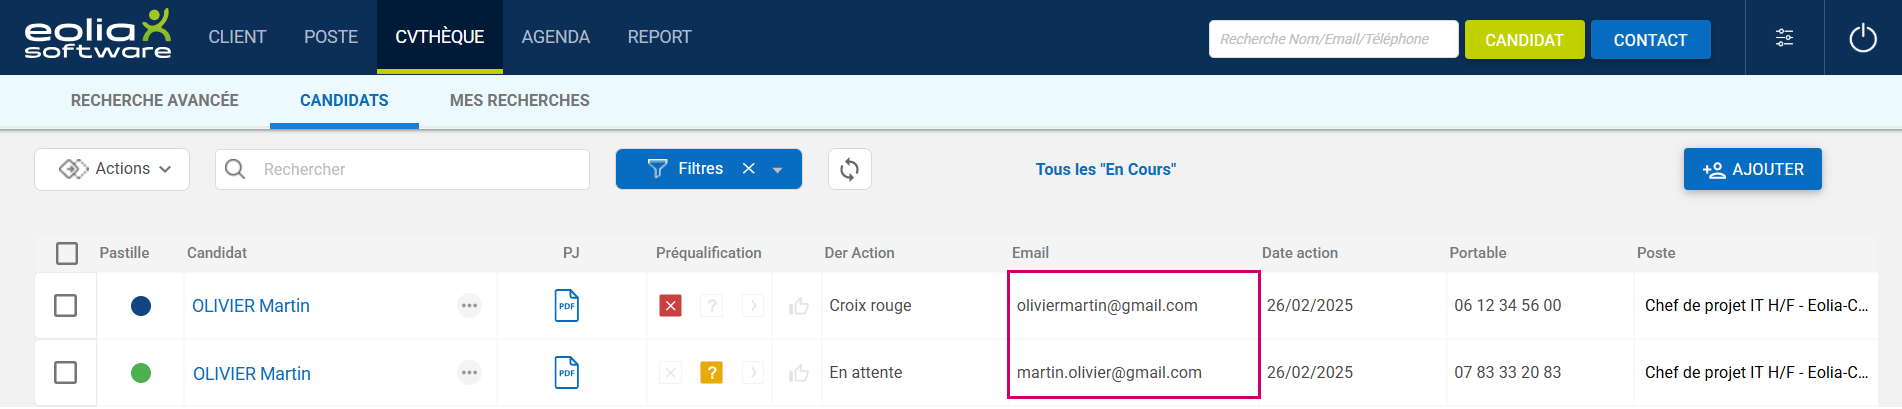Open the Filtres dropdown arrow

[x=778, y=170]
